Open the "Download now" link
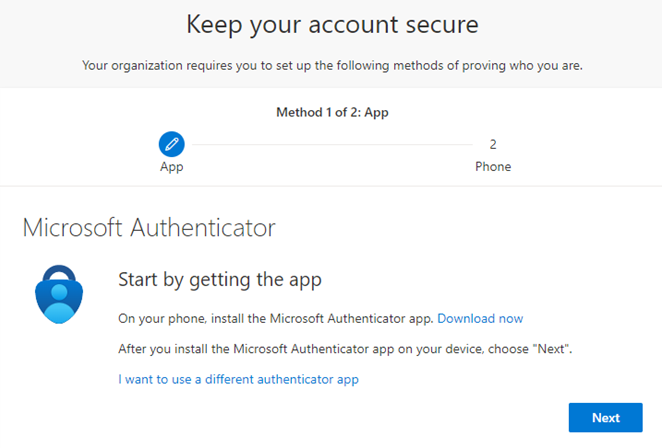The width and height of the screenshot is (662, 448). pyautogui.click(x=480, y=318)
